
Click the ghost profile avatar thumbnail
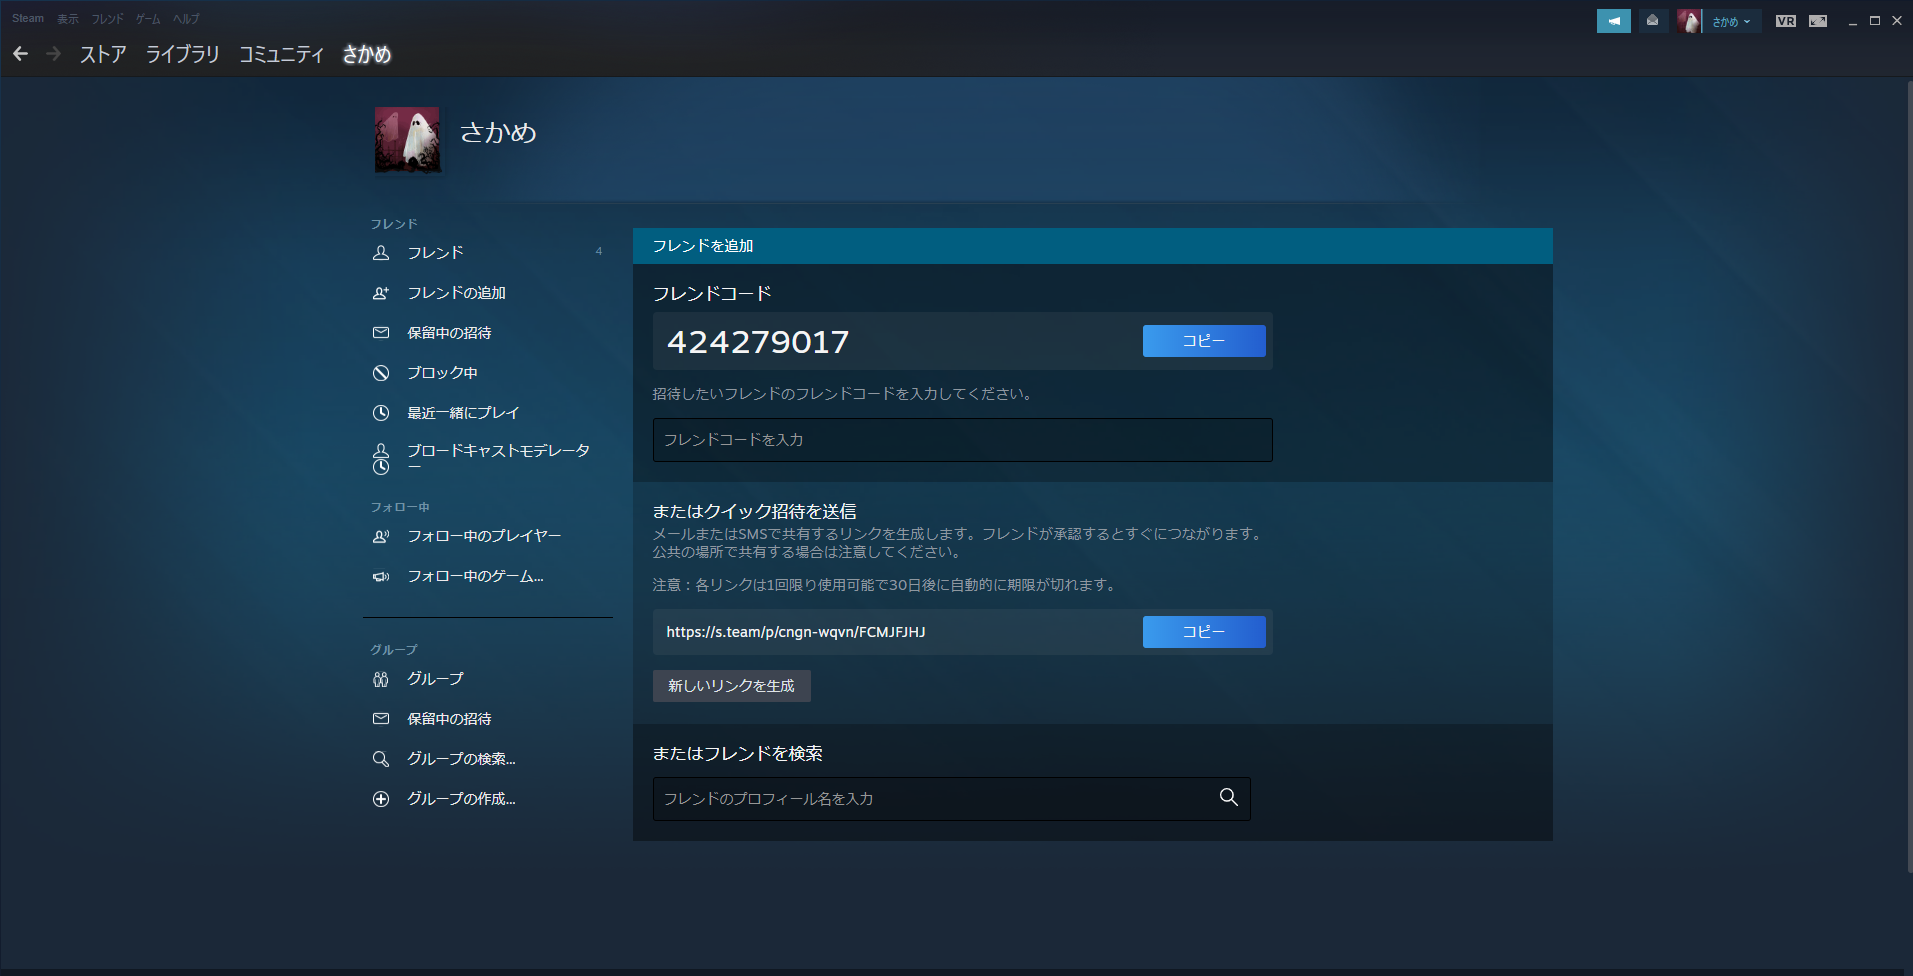click(407, 140)
